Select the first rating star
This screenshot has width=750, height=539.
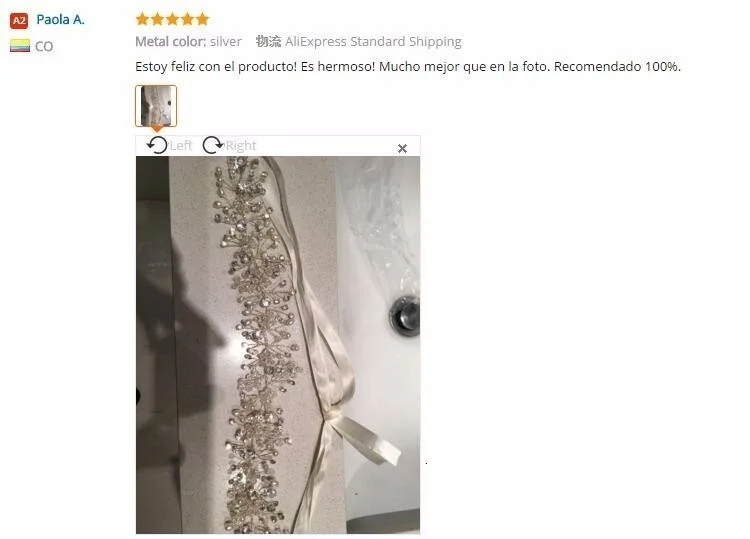(142, 19)
